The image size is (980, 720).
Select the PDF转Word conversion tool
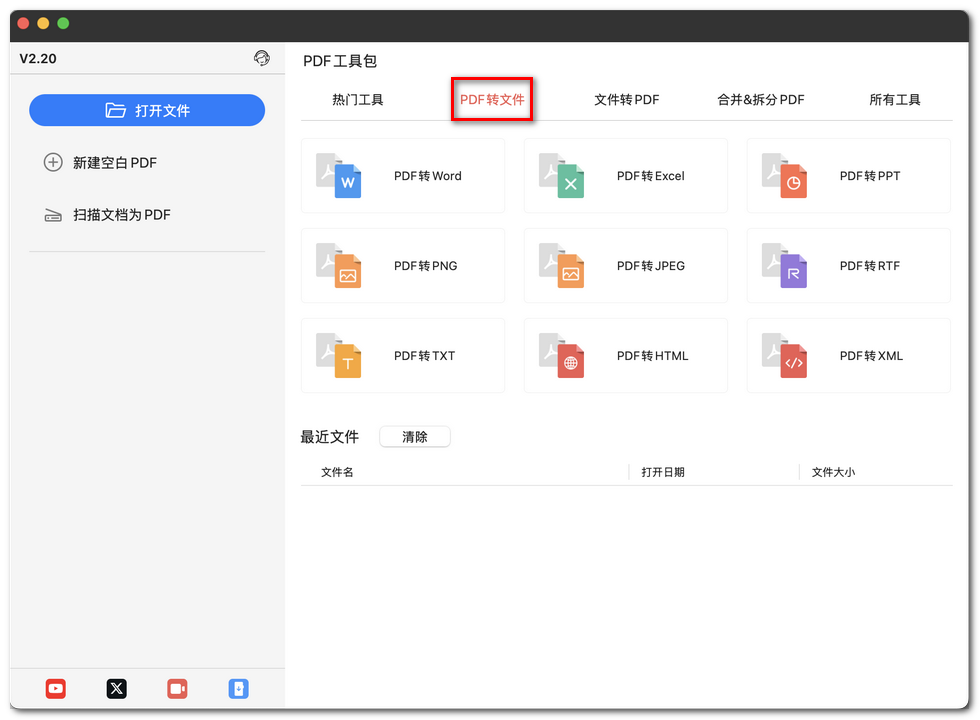point(403,176)
